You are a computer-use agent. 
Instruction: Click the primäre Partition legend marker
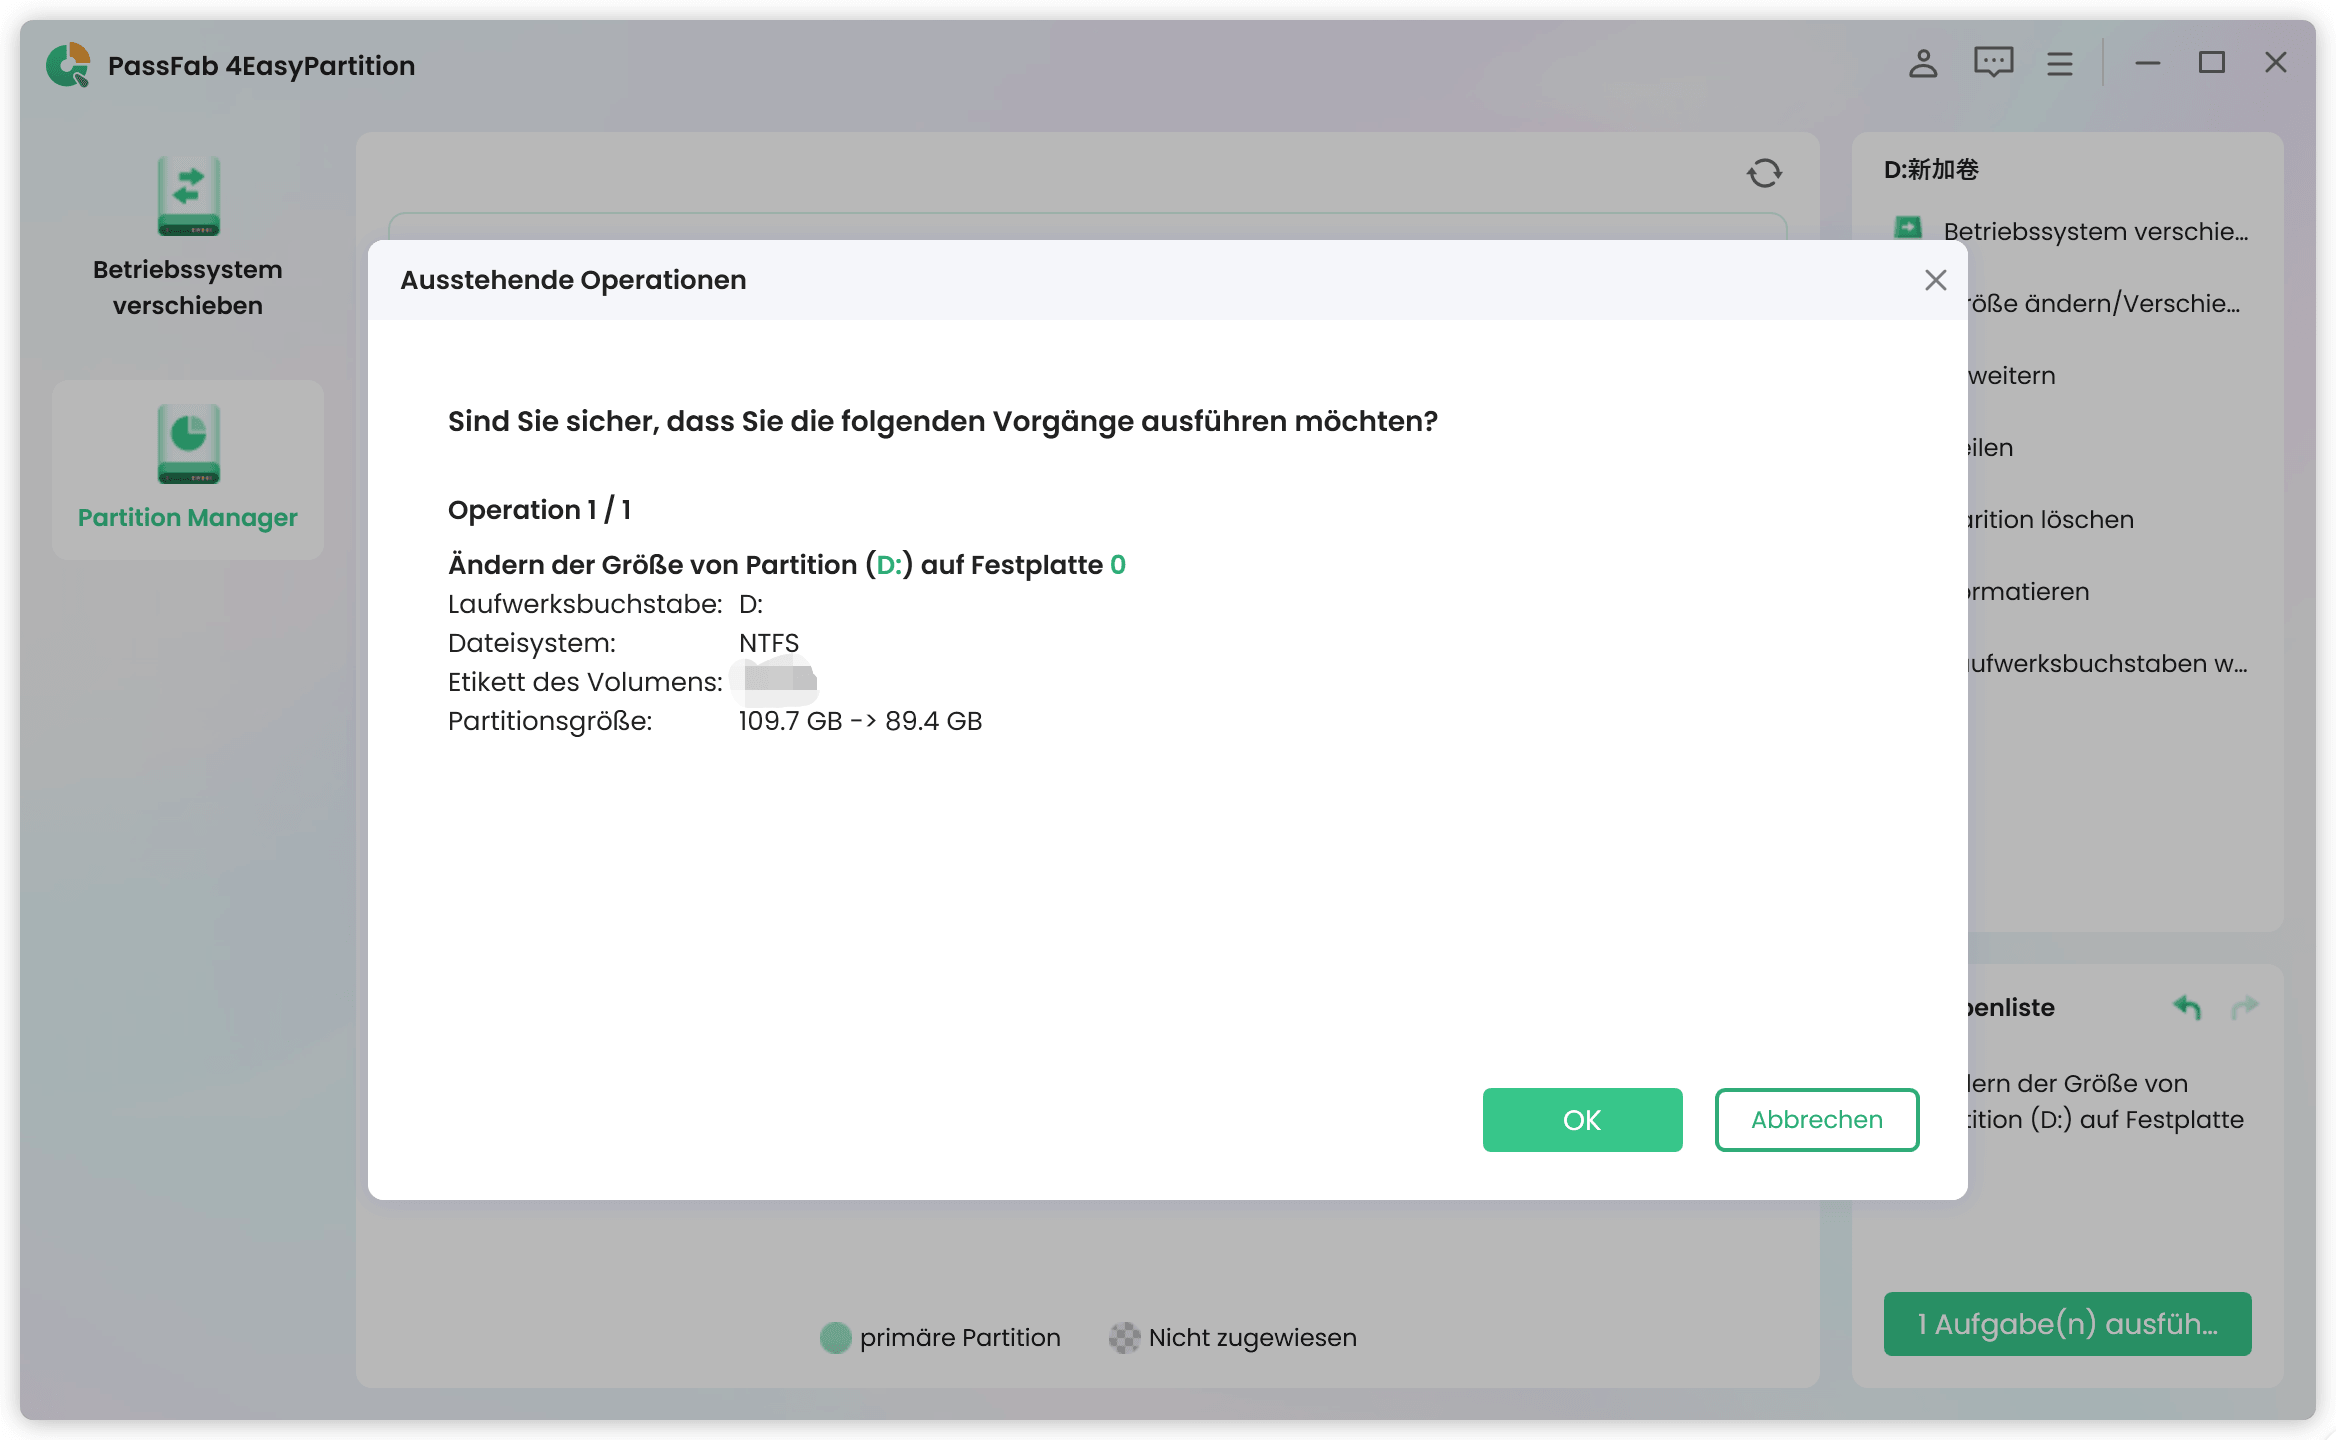835,1337
